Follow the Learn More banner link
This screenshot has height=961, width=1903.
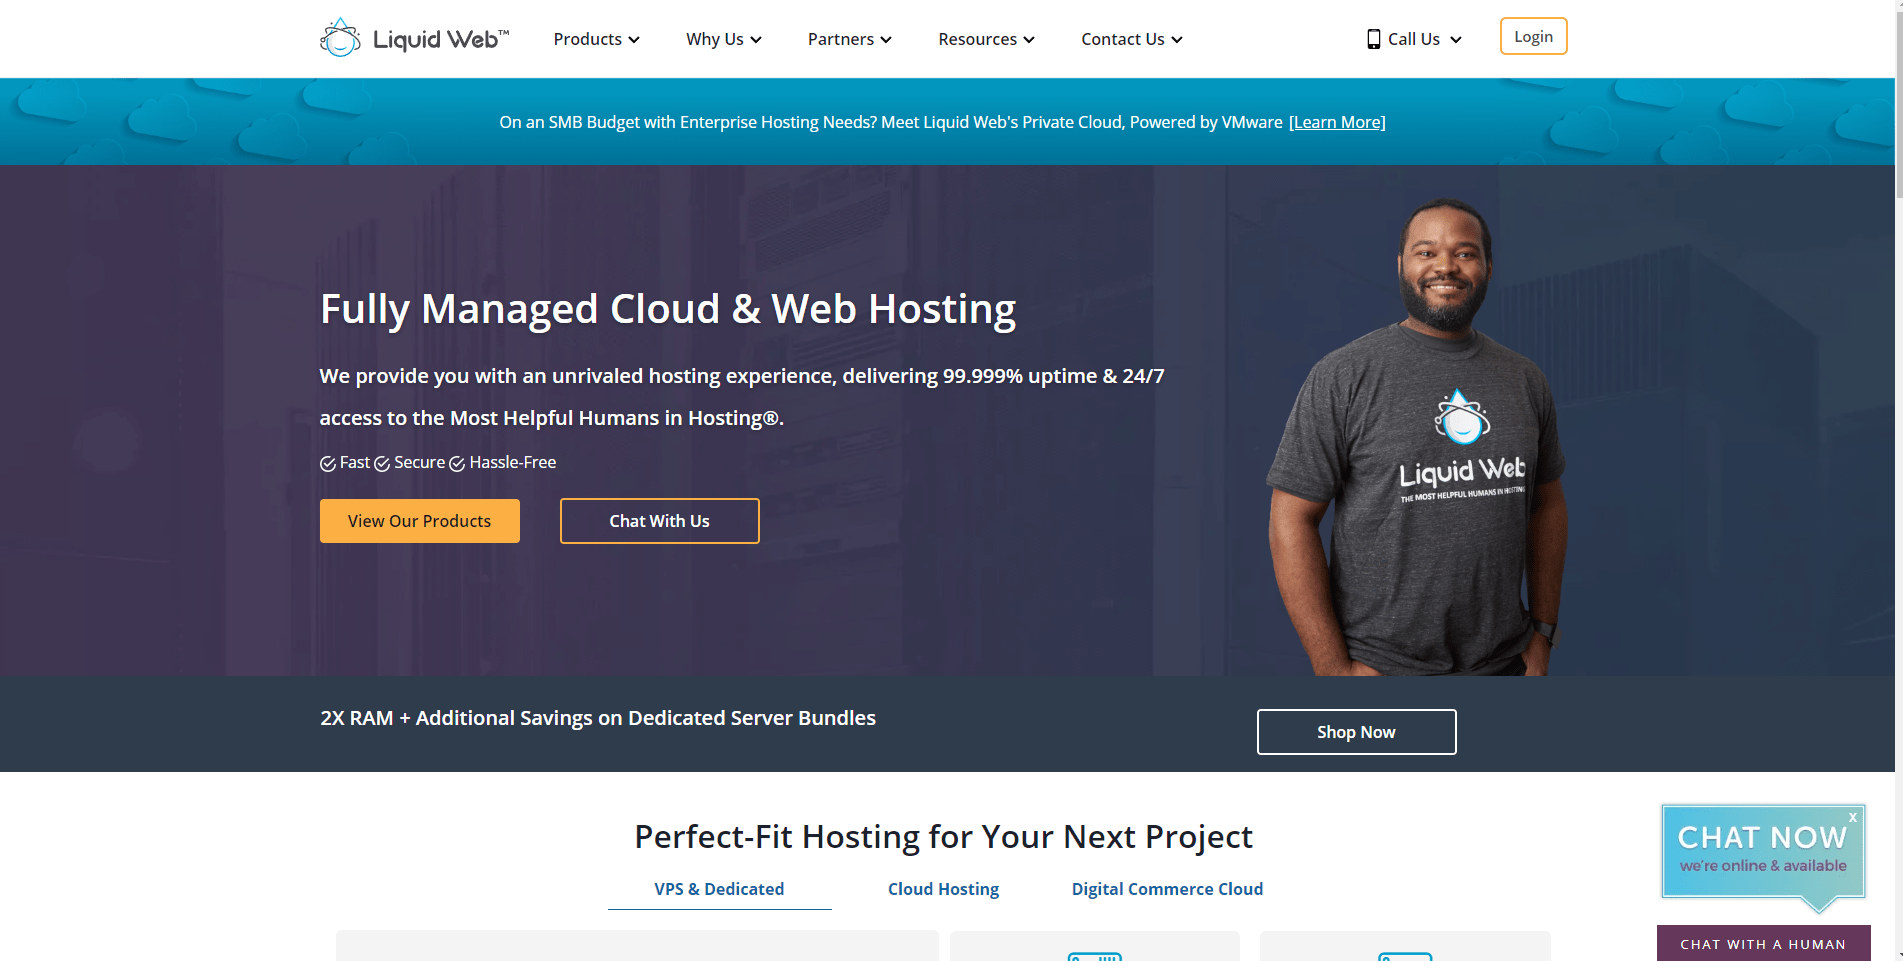1337,122
